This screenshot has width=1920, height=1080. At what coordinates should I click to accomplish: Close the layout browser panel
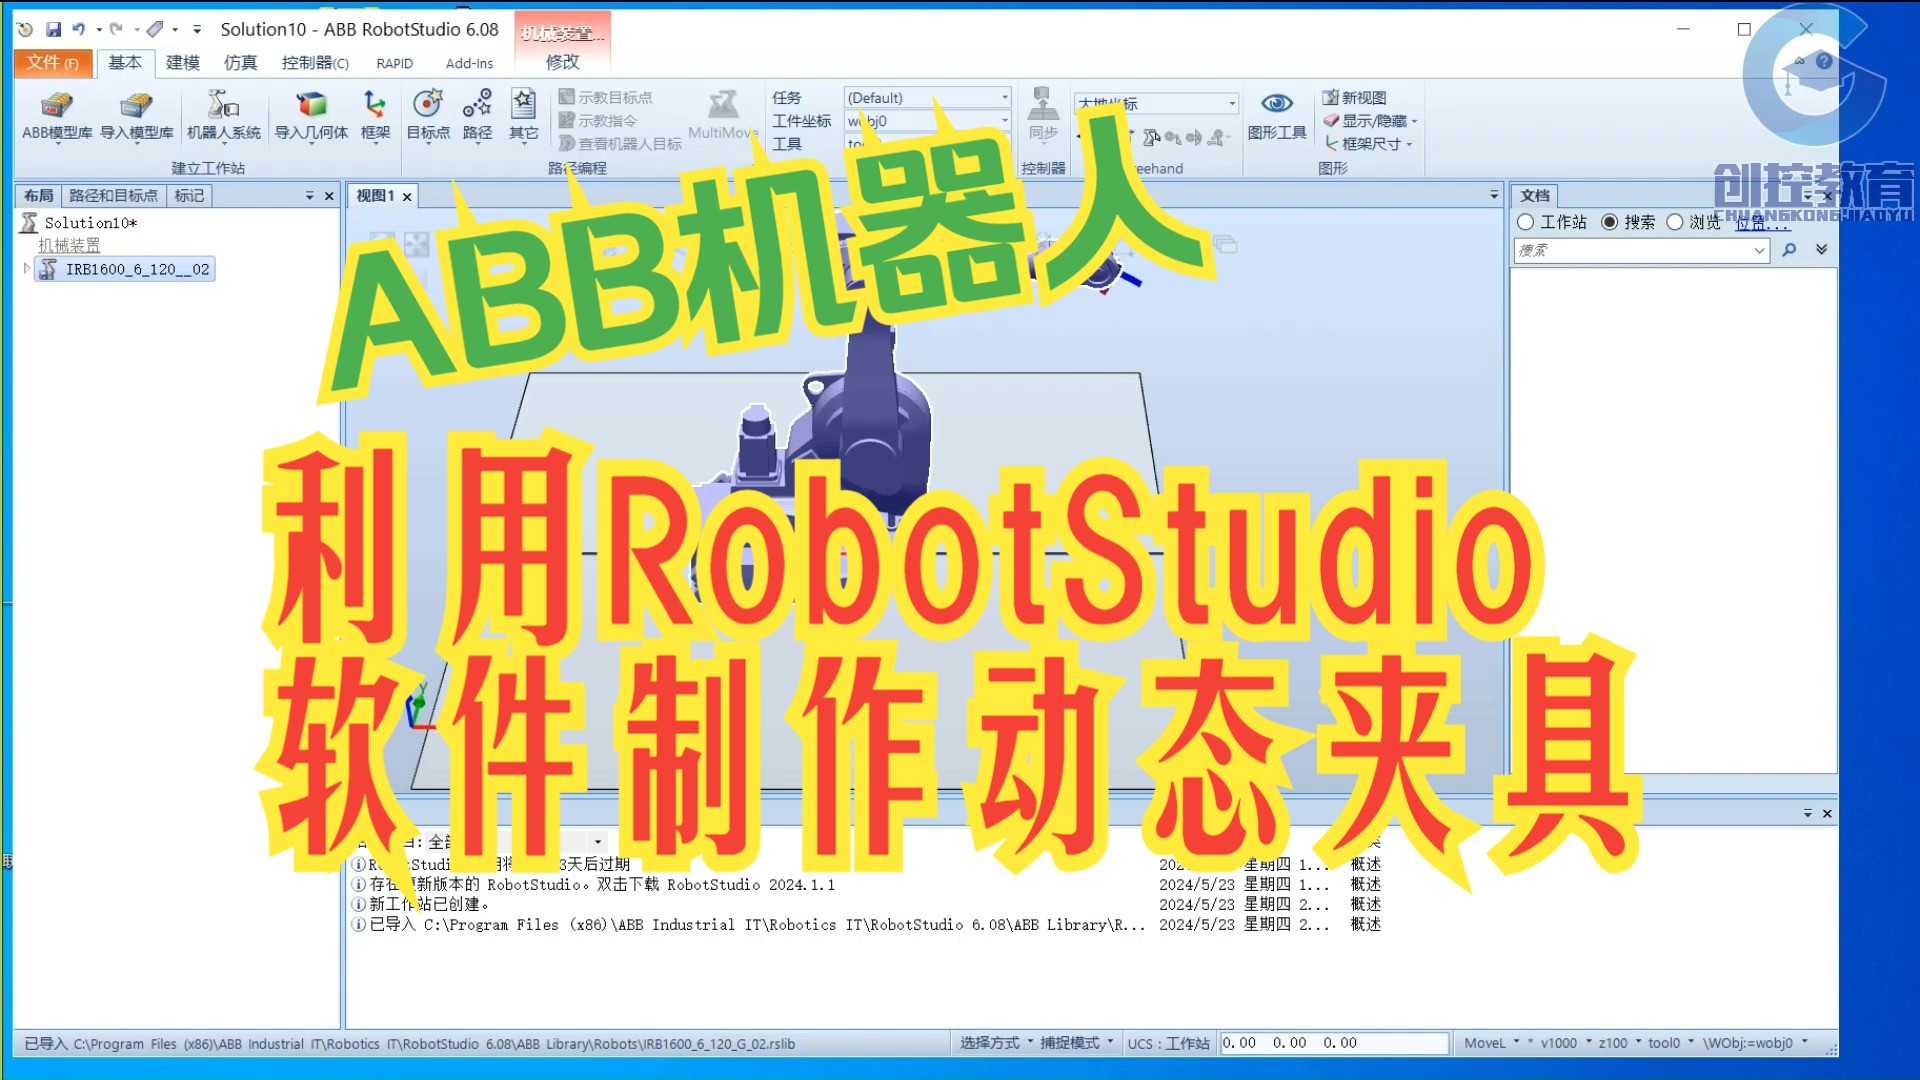[329, 196]
